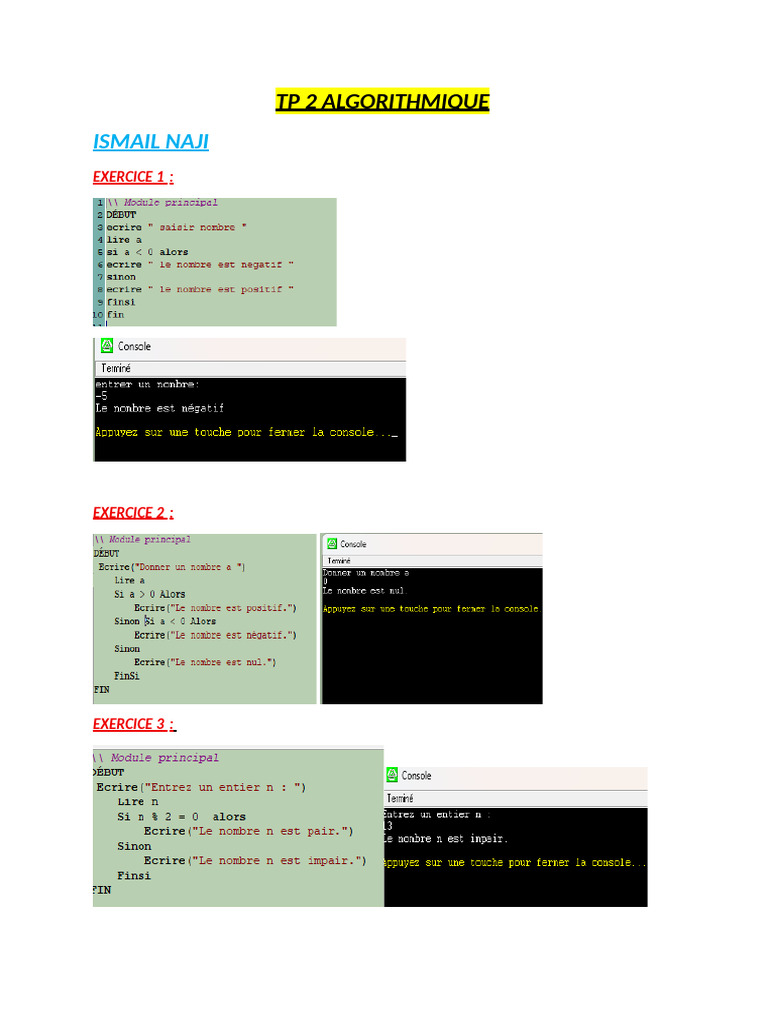Image resolution: width=768 pixels, height=1024 pixels.
Task: Click 'Si a > 0 Alors' code line
Action: (150, 594)
